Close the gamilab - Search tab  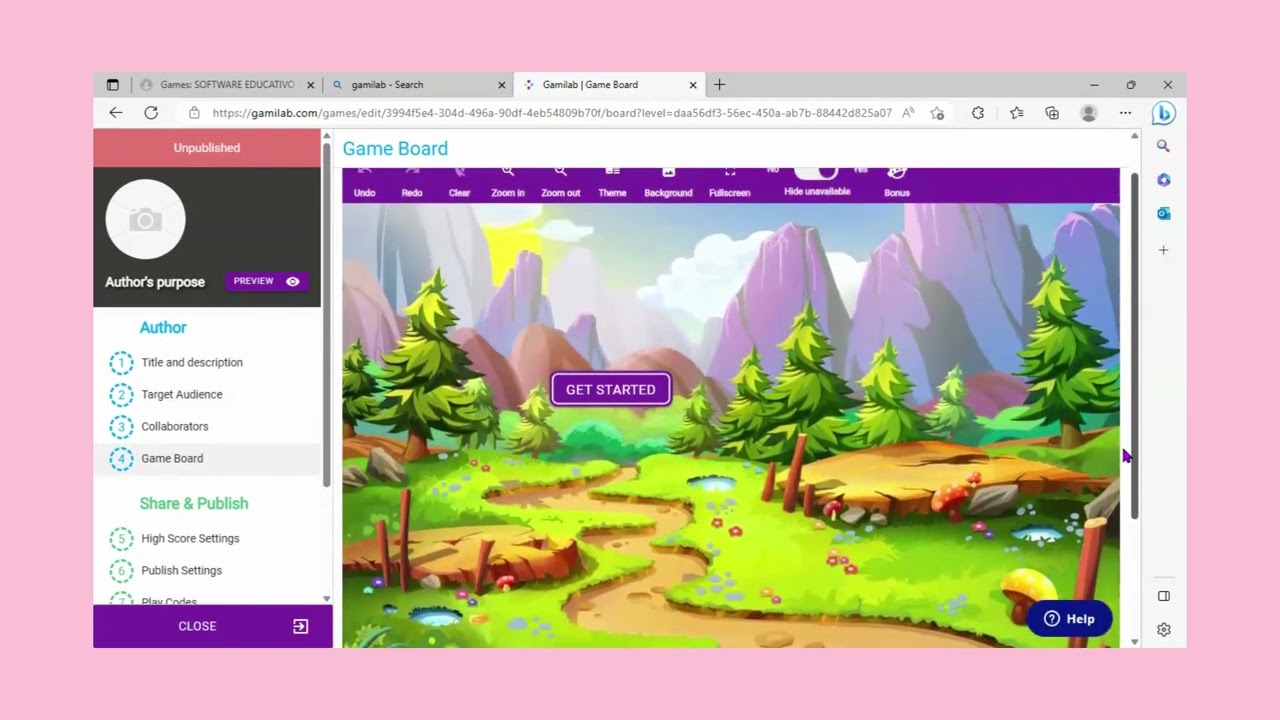pyautogui.click(x=502, y=85)
